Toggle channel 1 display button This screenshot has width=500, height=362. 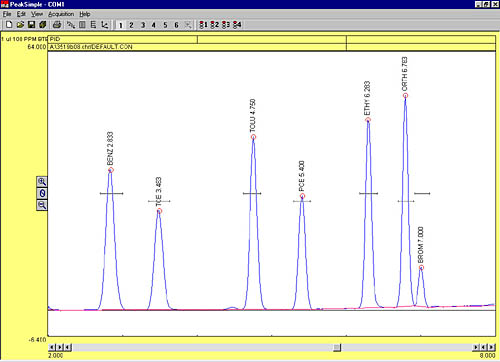tap(121, 25)
